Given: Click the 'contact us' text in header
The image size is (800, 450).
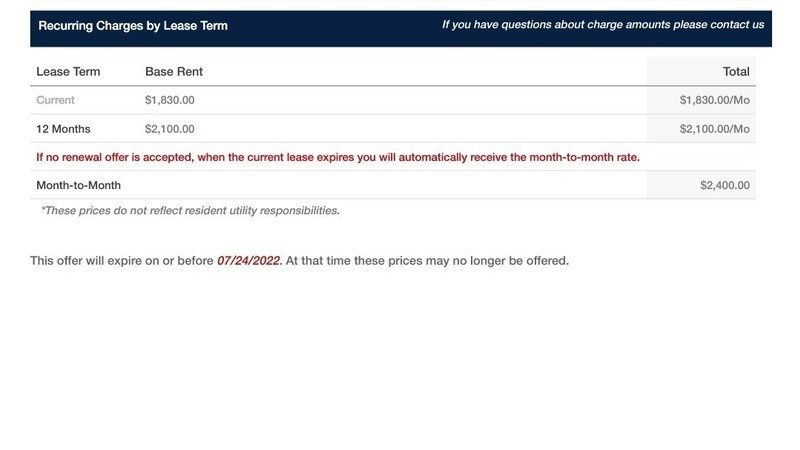Looking at the screenshot, I should click(738, 25).
